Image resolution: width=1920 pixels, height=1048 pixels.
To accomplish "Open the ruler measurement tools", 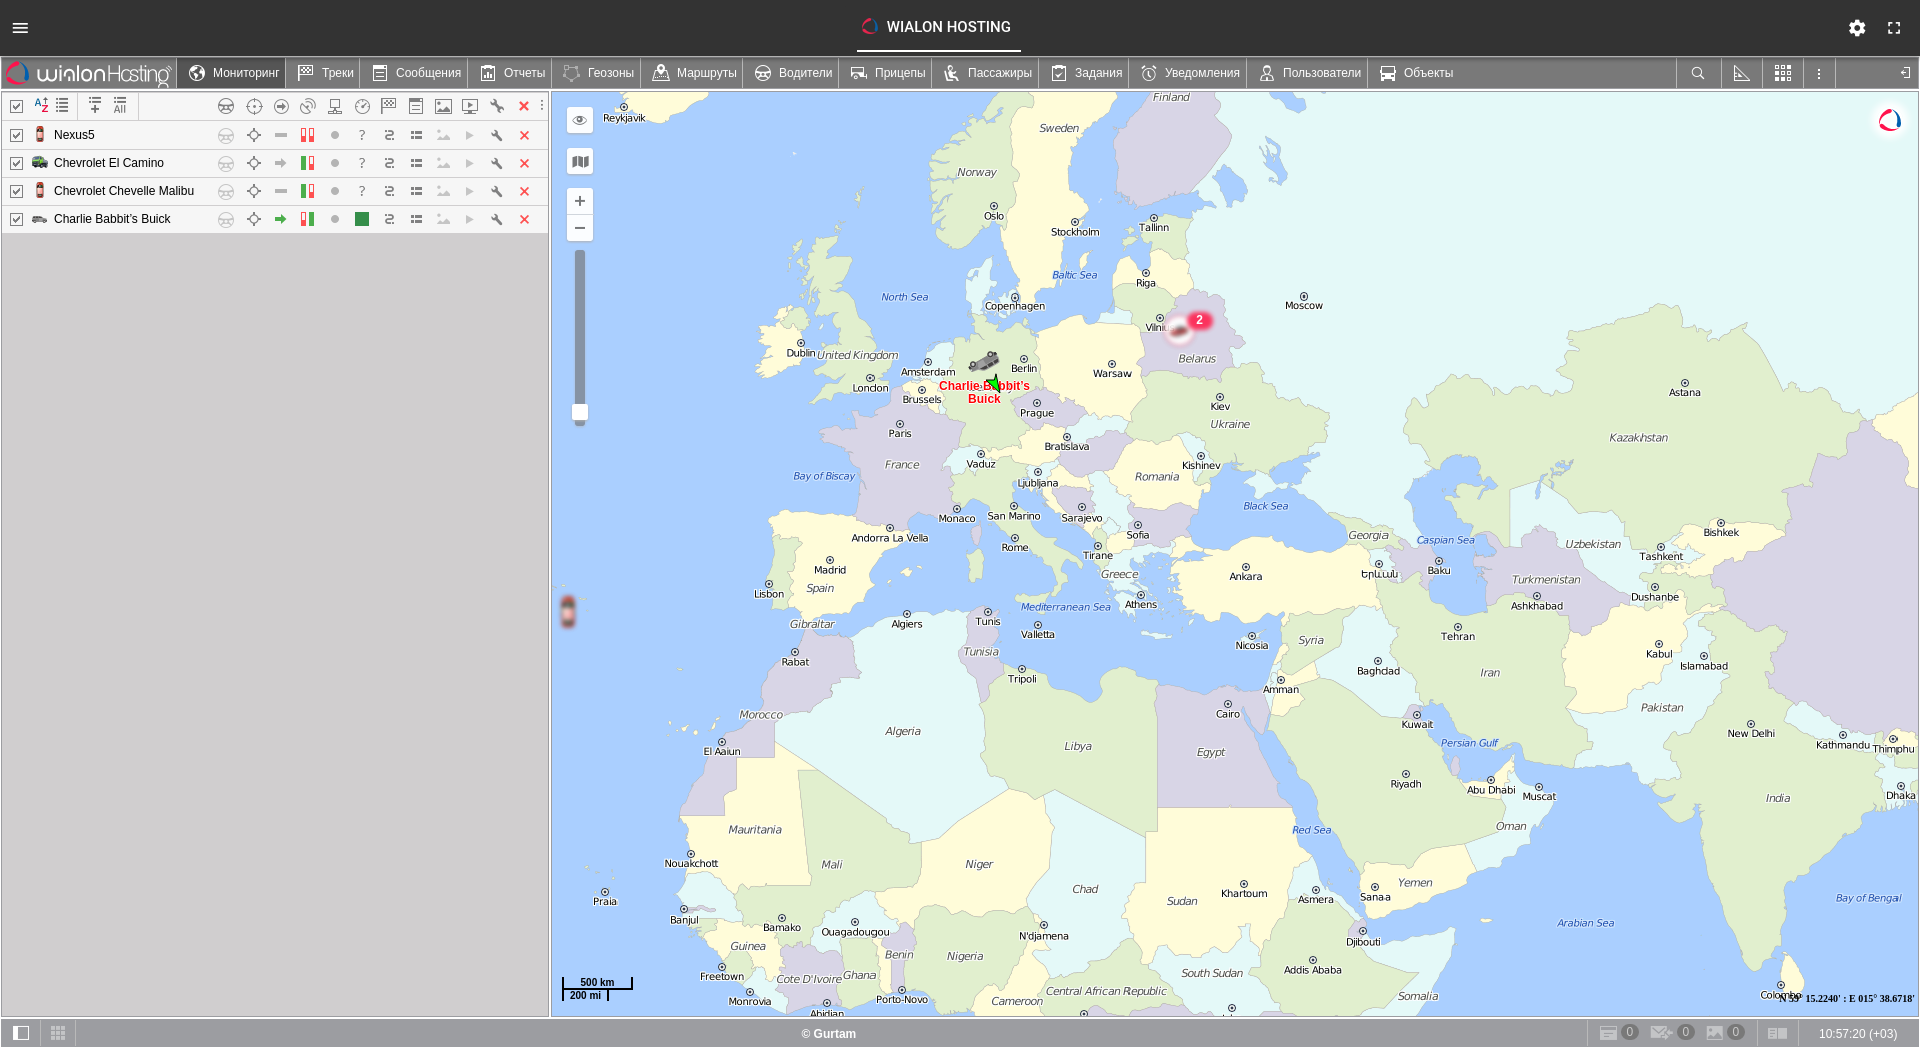I will coord(1741,73).
